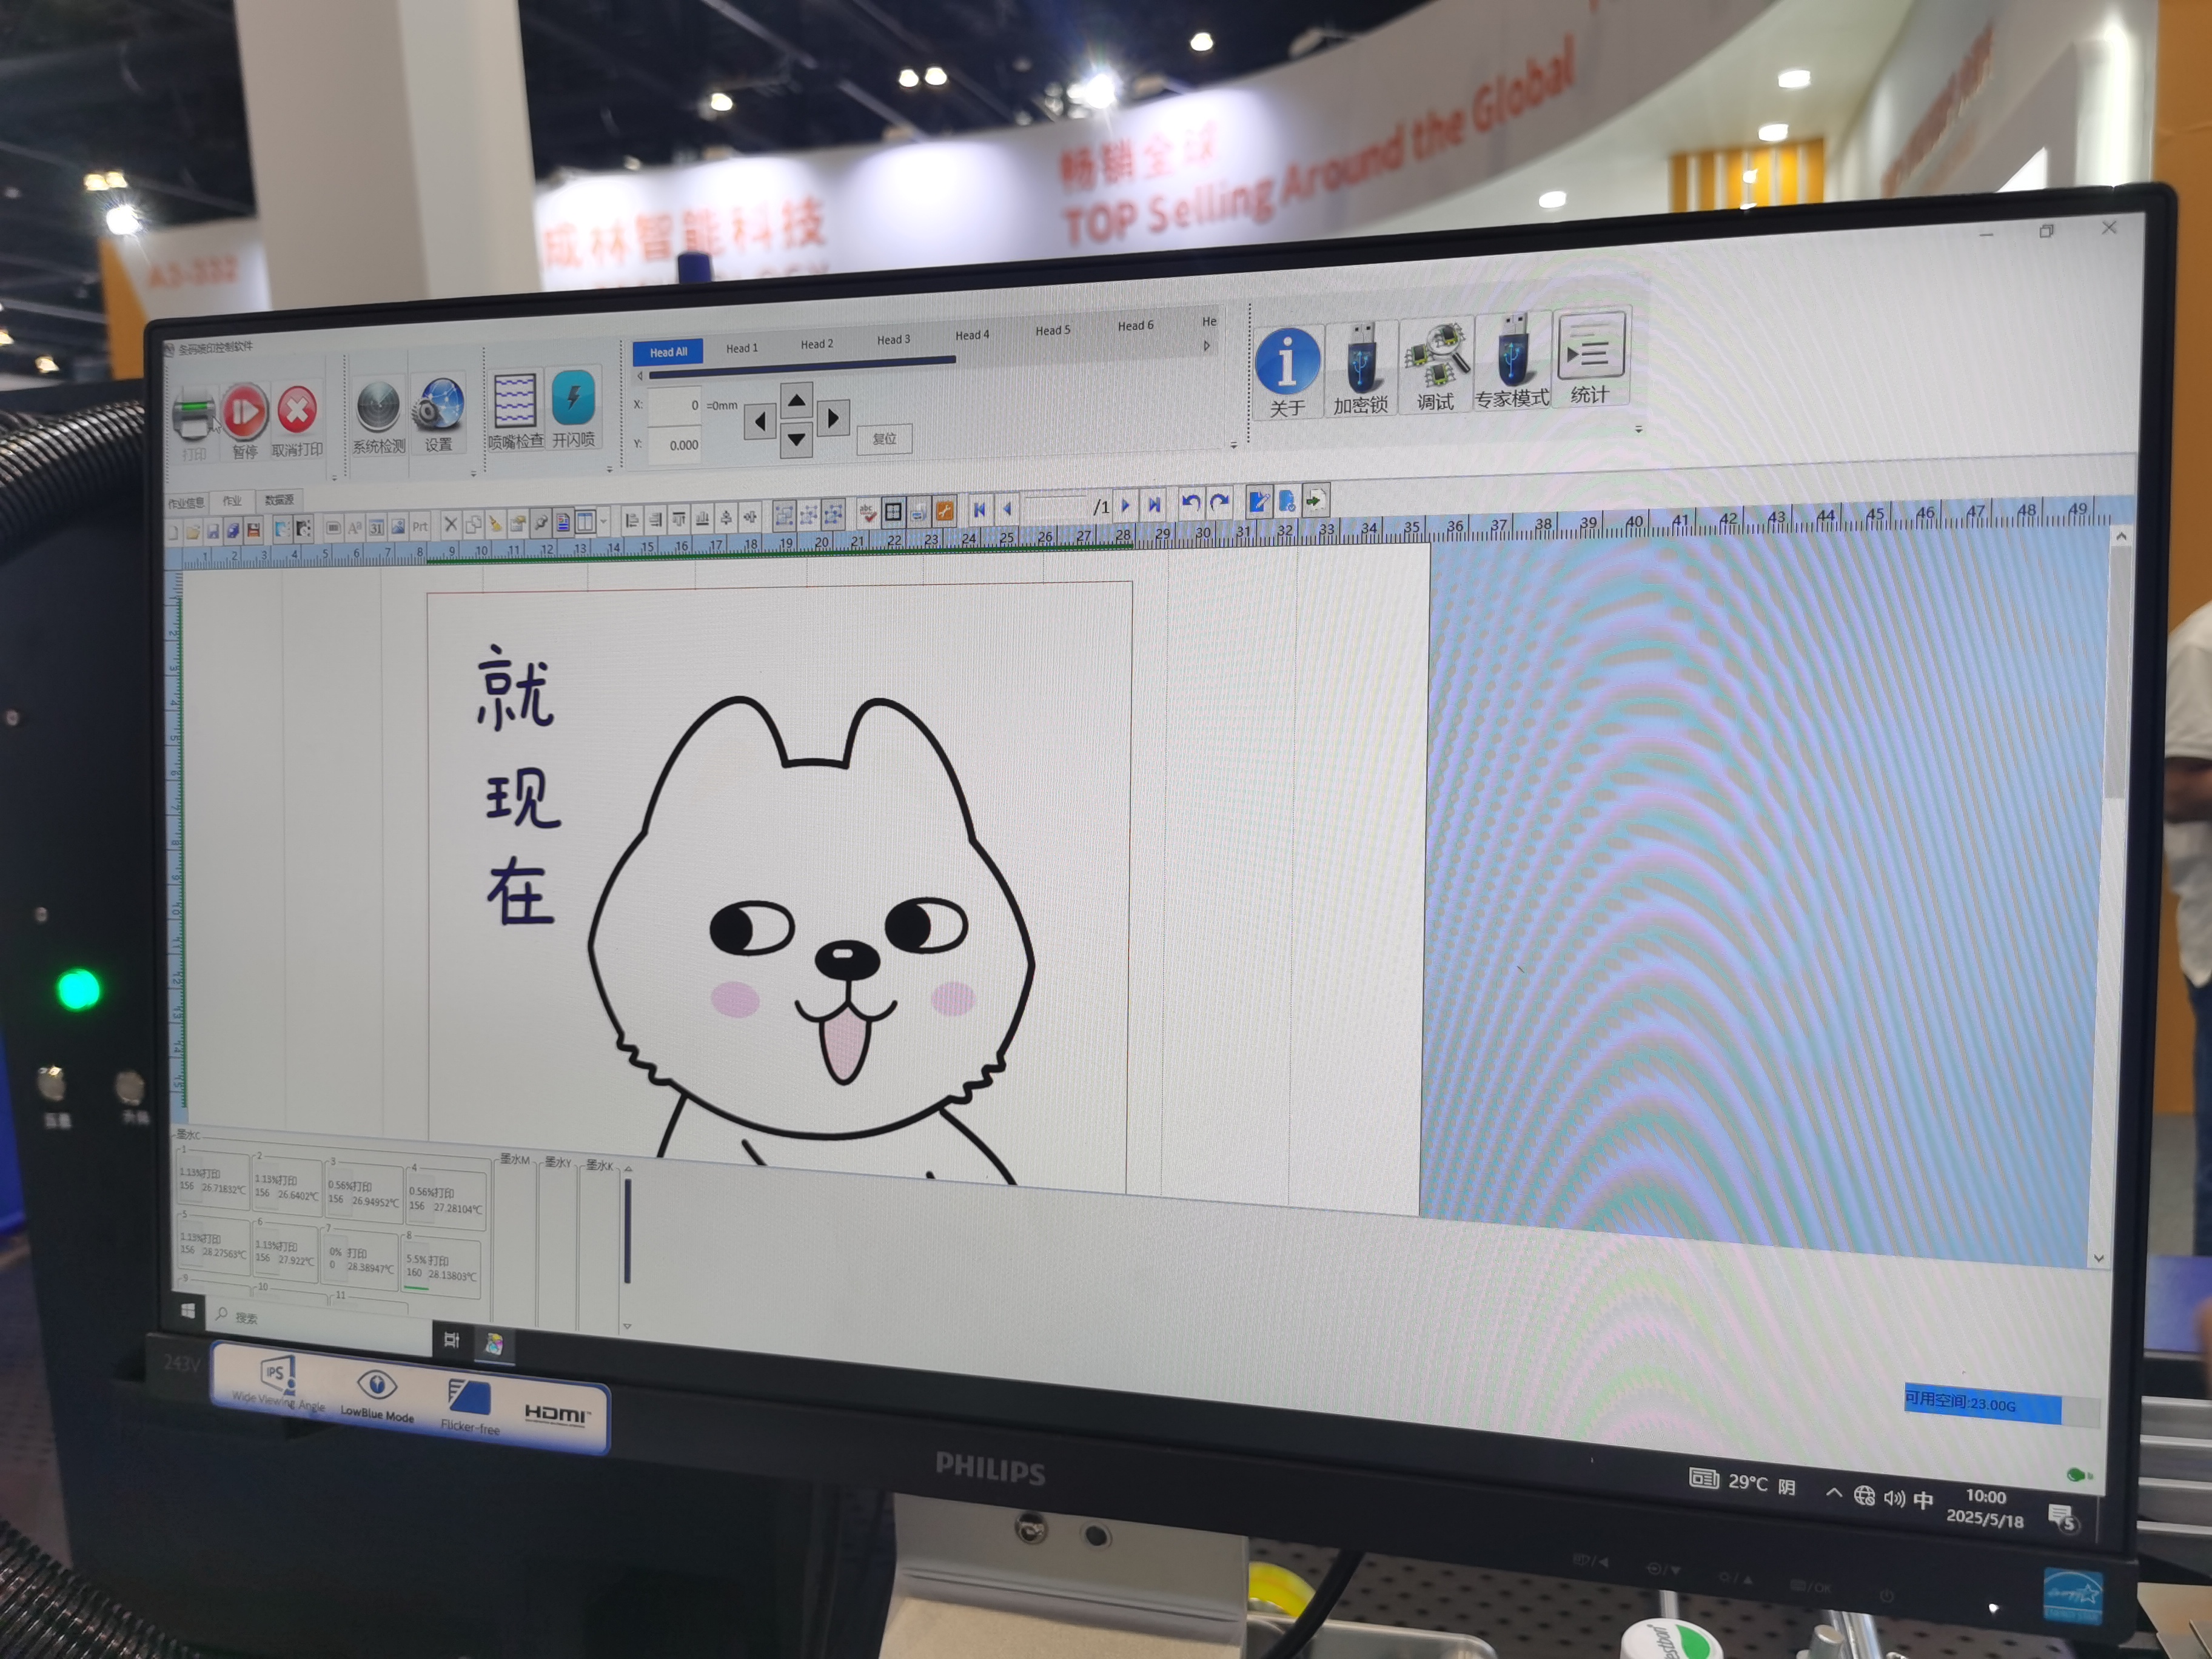This screenshot has height=1659, width=2212.
Task: Open the layout dropdown arrow in toolbar
Action: click(x=604, y=520)
